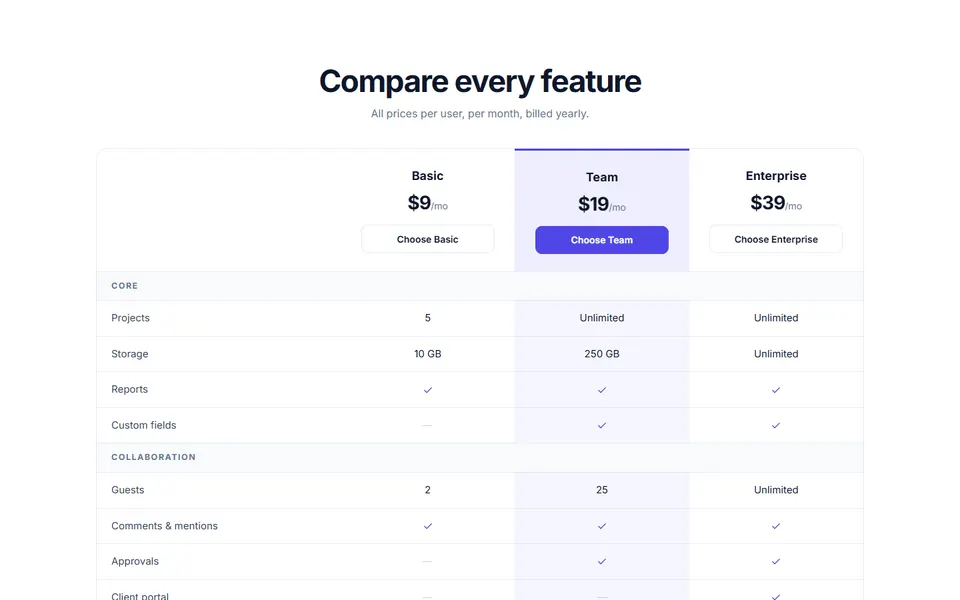The height and width of the screenshot is (600, 960).
Task: Click the Custom fields checkmark under Enterprise
Action: tap(776, 426)
